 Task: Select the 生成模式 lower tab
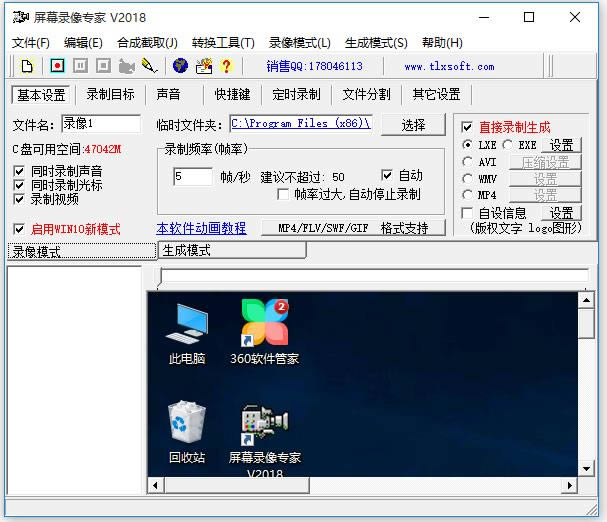pyautogui.click(x=232, y=251)
